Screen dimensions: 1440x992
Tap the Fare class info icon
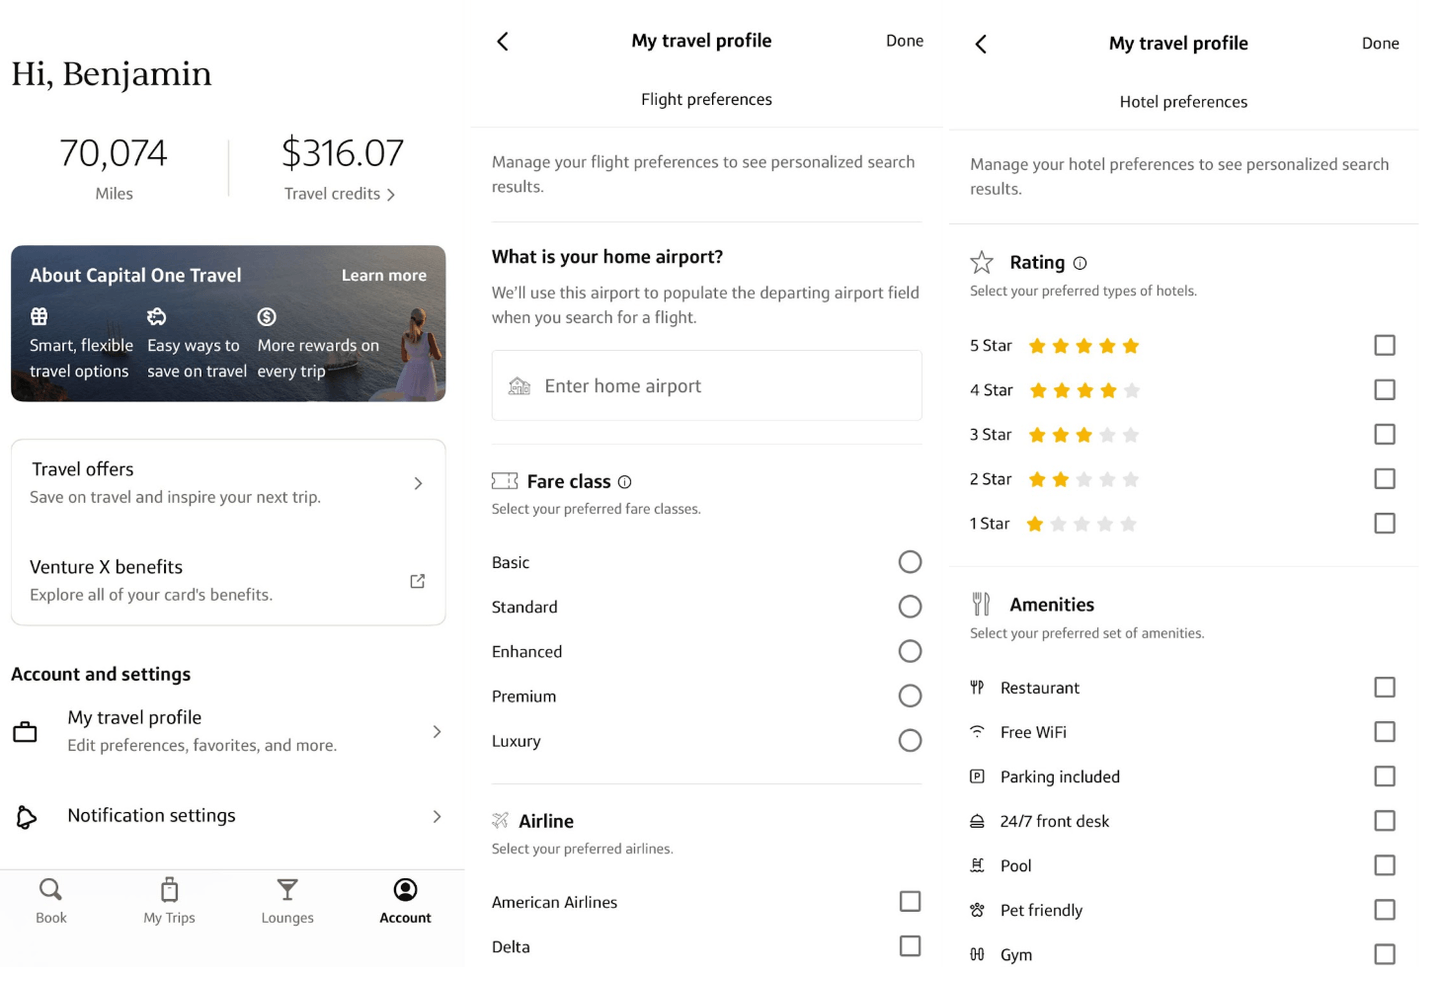click(x=625, y=482)
